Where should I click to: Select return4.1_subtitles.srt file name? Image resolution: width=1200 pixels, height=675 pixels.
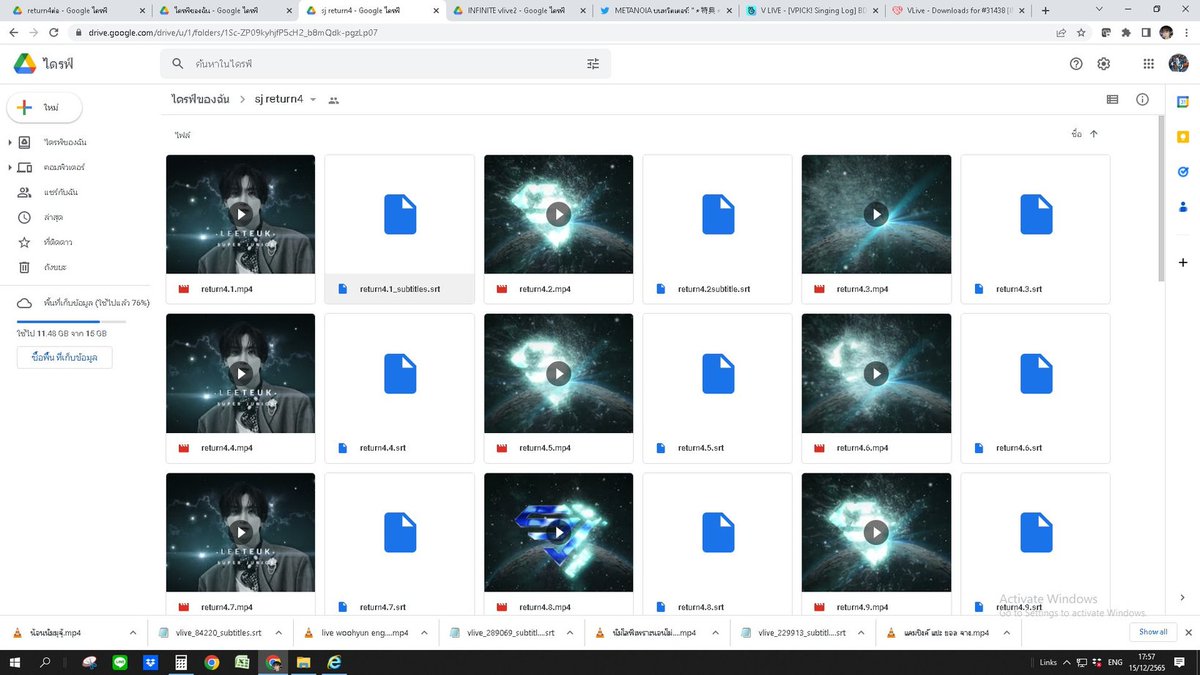400,289
